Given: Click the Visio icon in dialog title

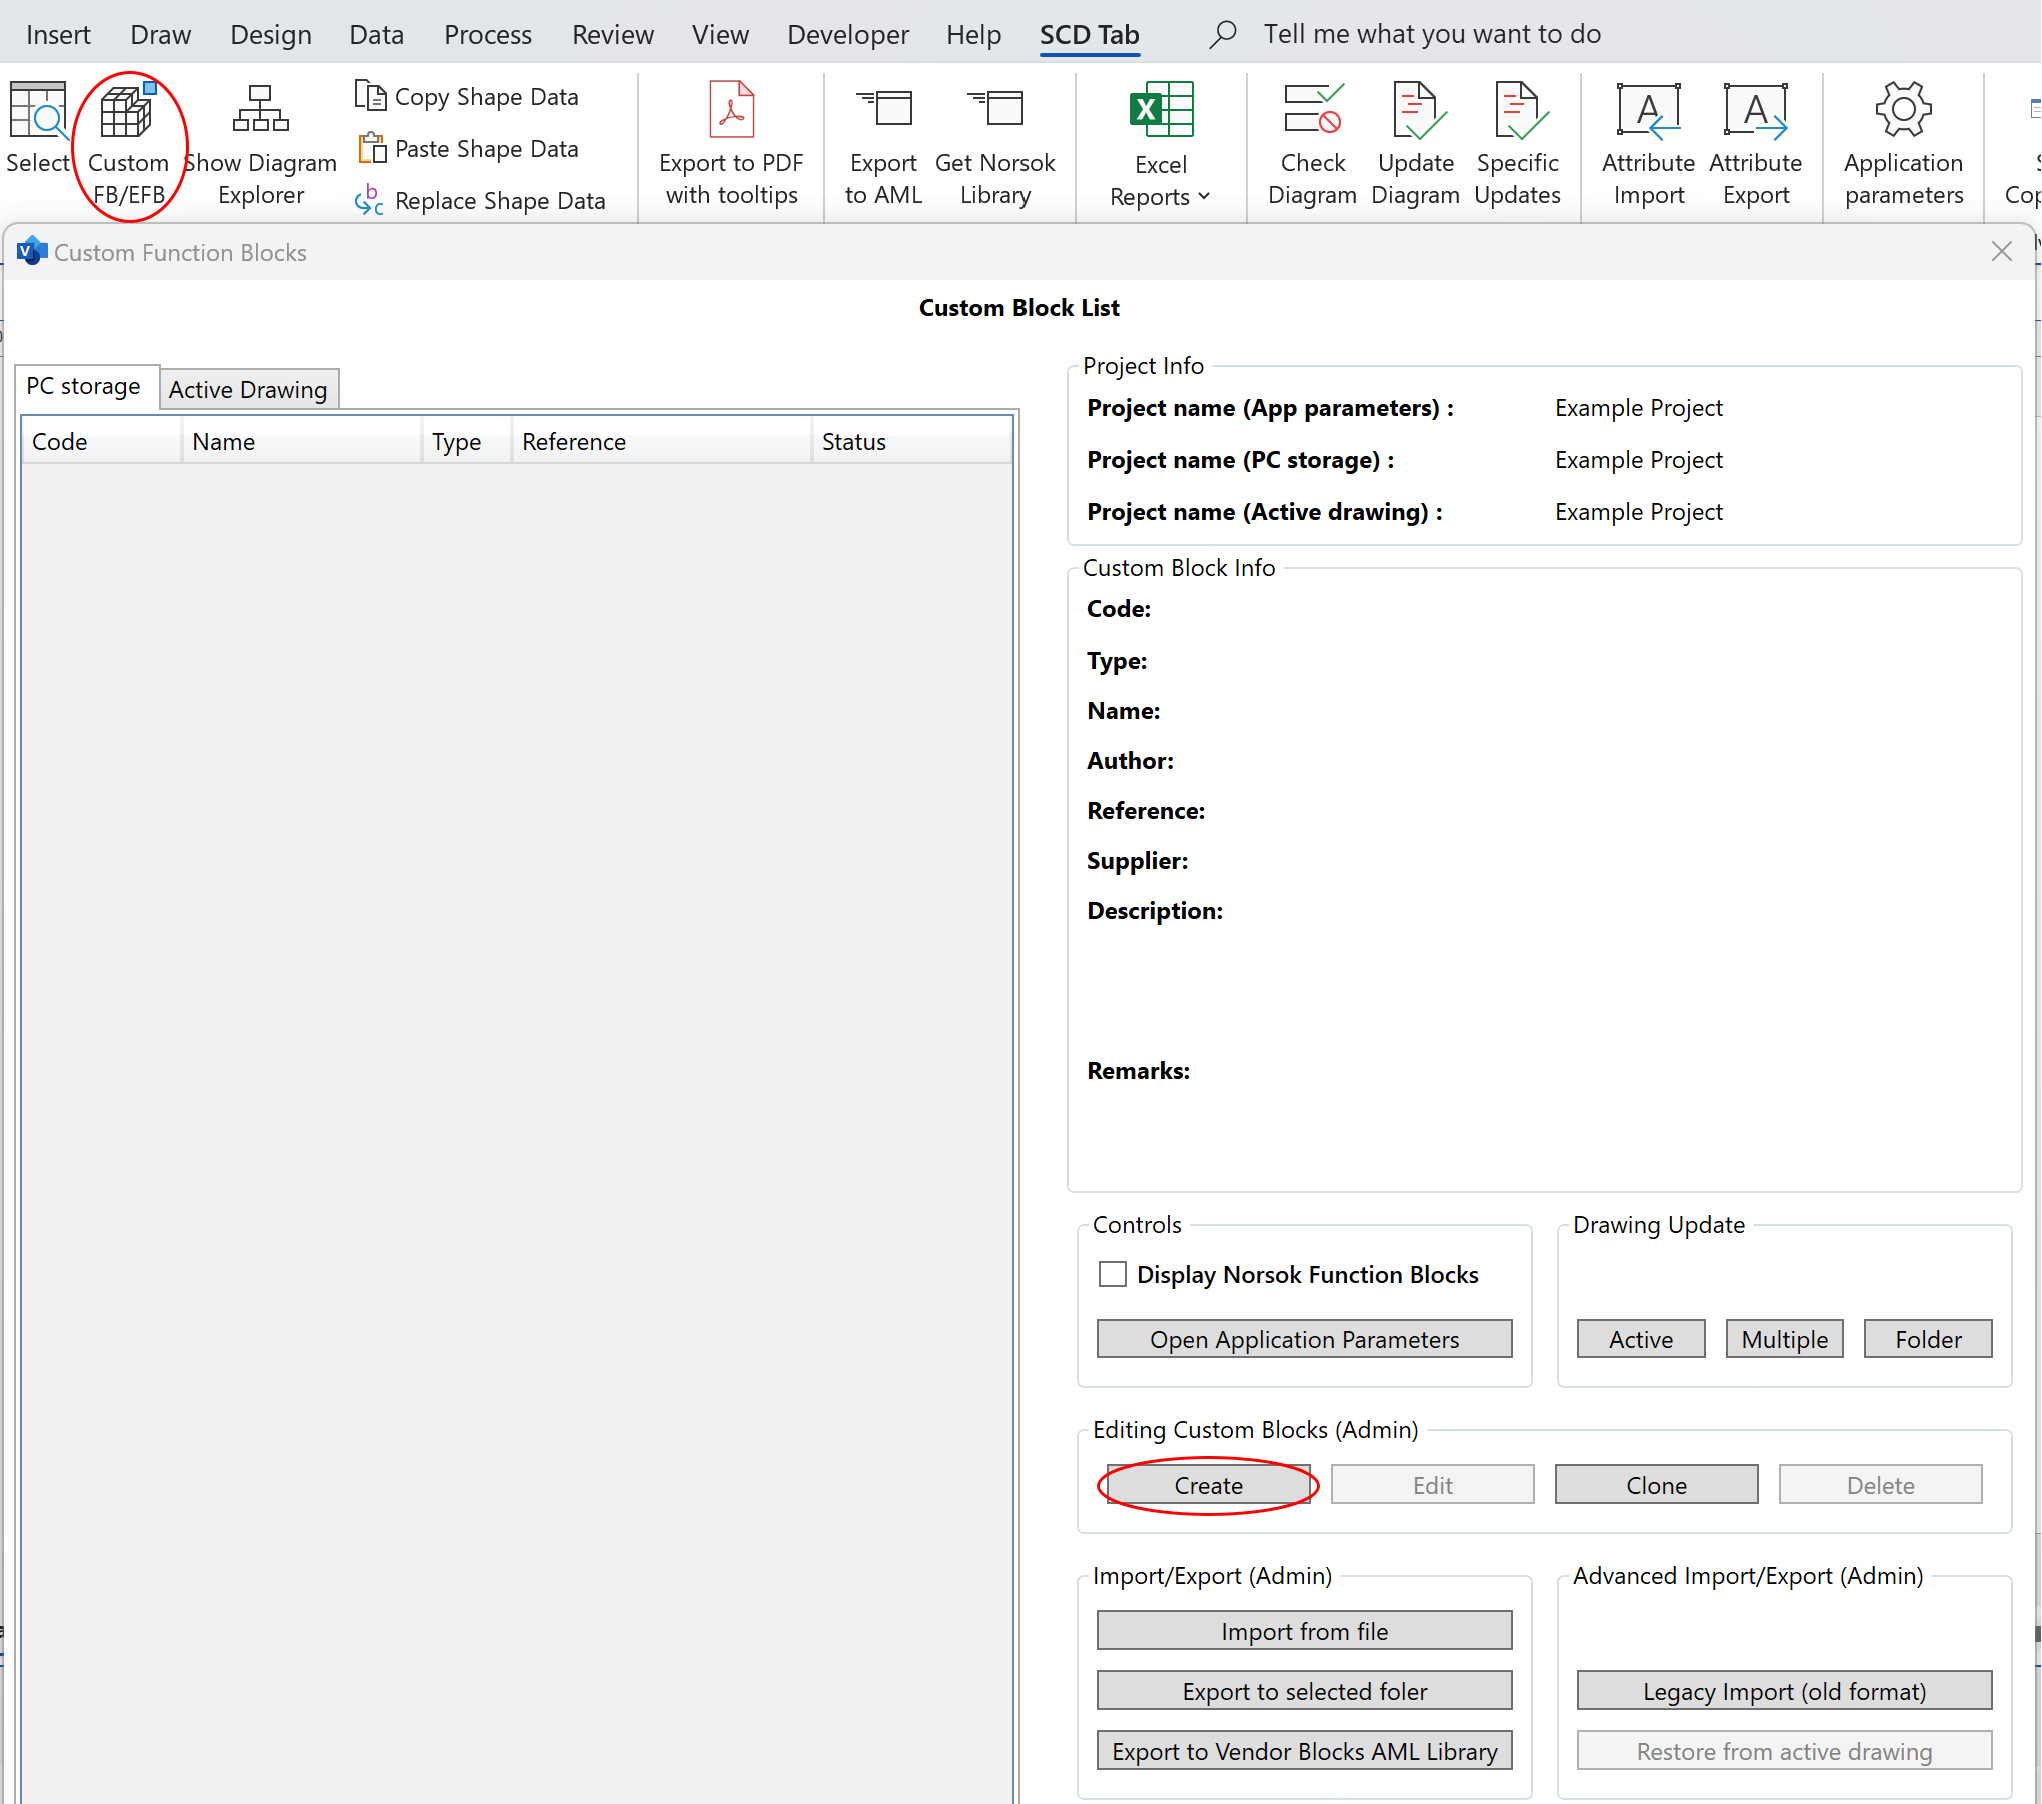Looking at the screenshot, I should click(x=32, y=252).
